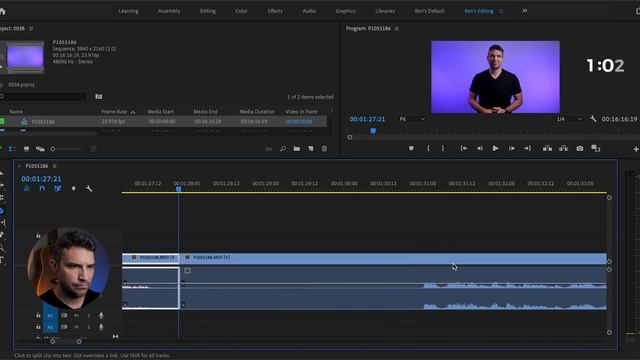The height and width of the screenshot is (360, 640).
Task: Play the program monitor
Action: 495,149
